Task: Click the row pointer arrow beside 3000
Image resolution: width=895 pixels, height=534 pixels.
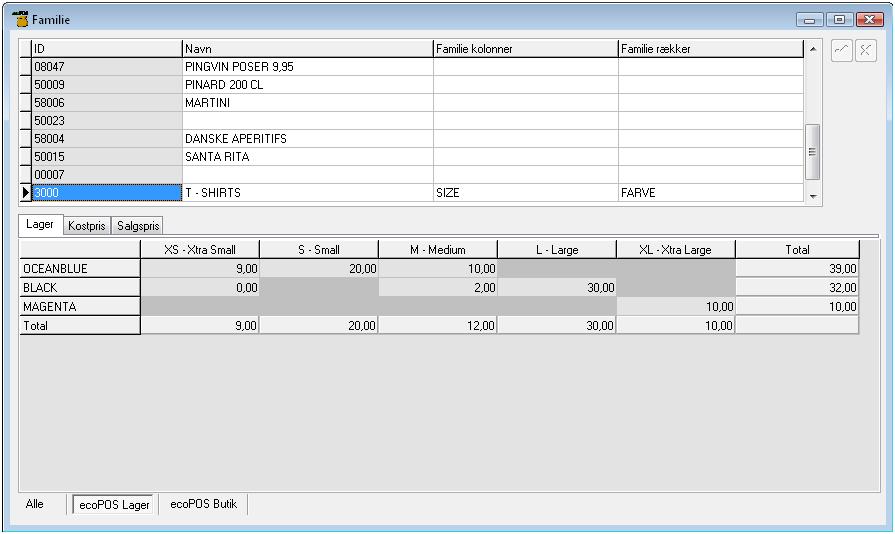Action: point(26,193)
